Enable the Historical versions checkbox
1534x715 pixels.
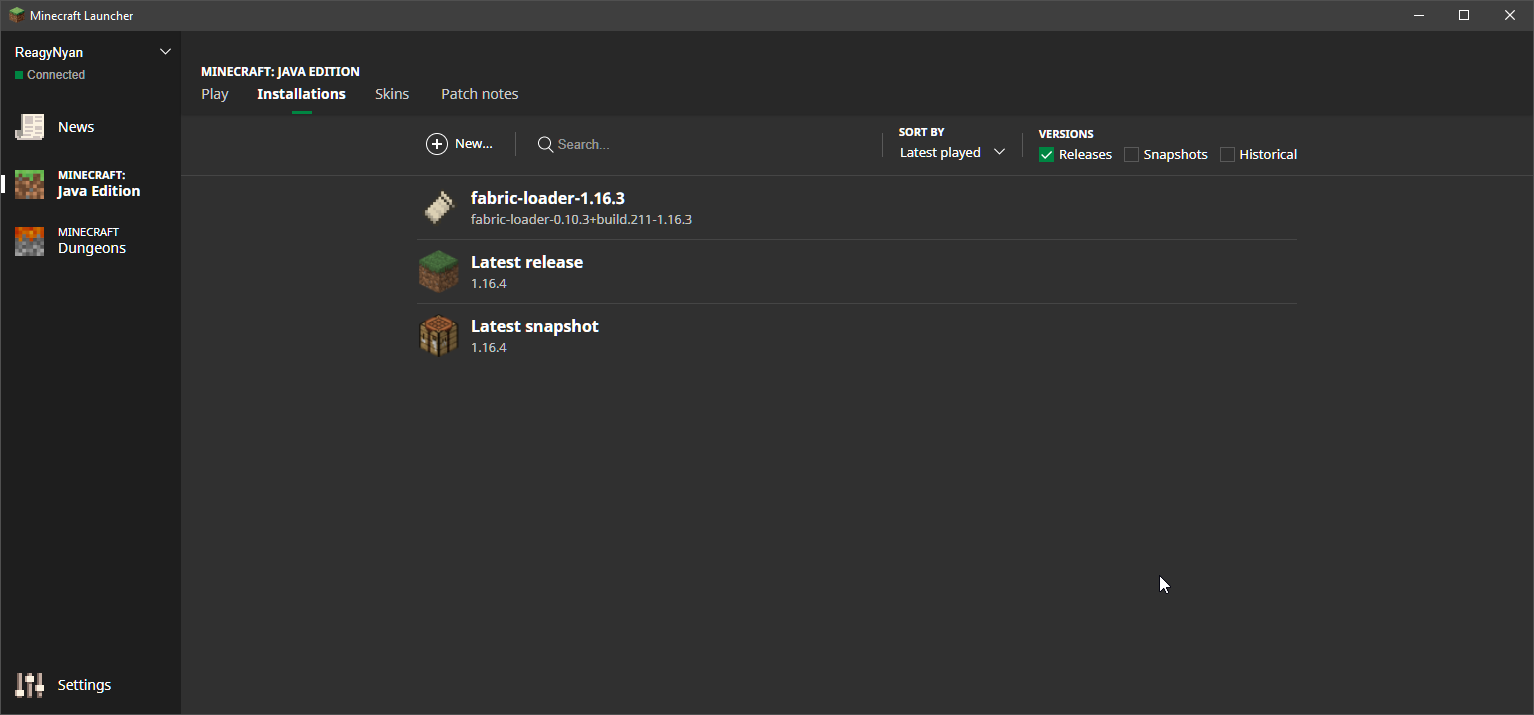click(1227, 154)
